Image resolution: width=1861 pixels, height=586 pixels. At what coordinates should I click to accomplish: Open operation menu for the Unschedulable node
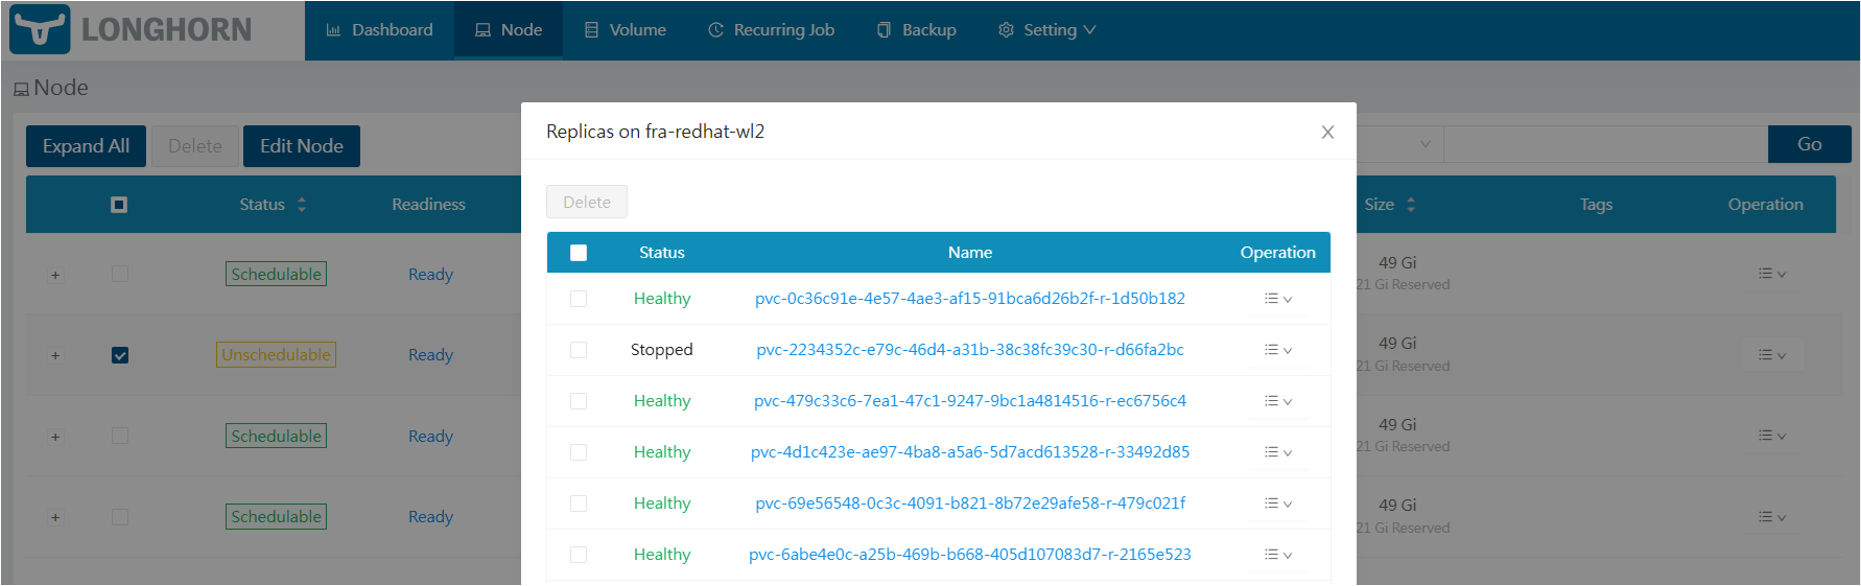click(1771, 355)
